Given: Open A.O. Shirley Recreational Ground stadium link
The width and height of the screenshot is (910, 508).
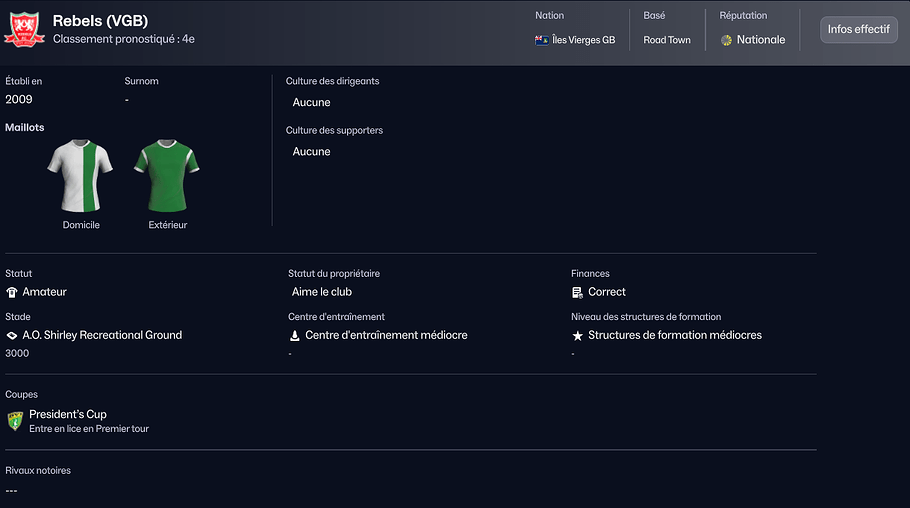Looking at the screenshot, I should 102,335.
